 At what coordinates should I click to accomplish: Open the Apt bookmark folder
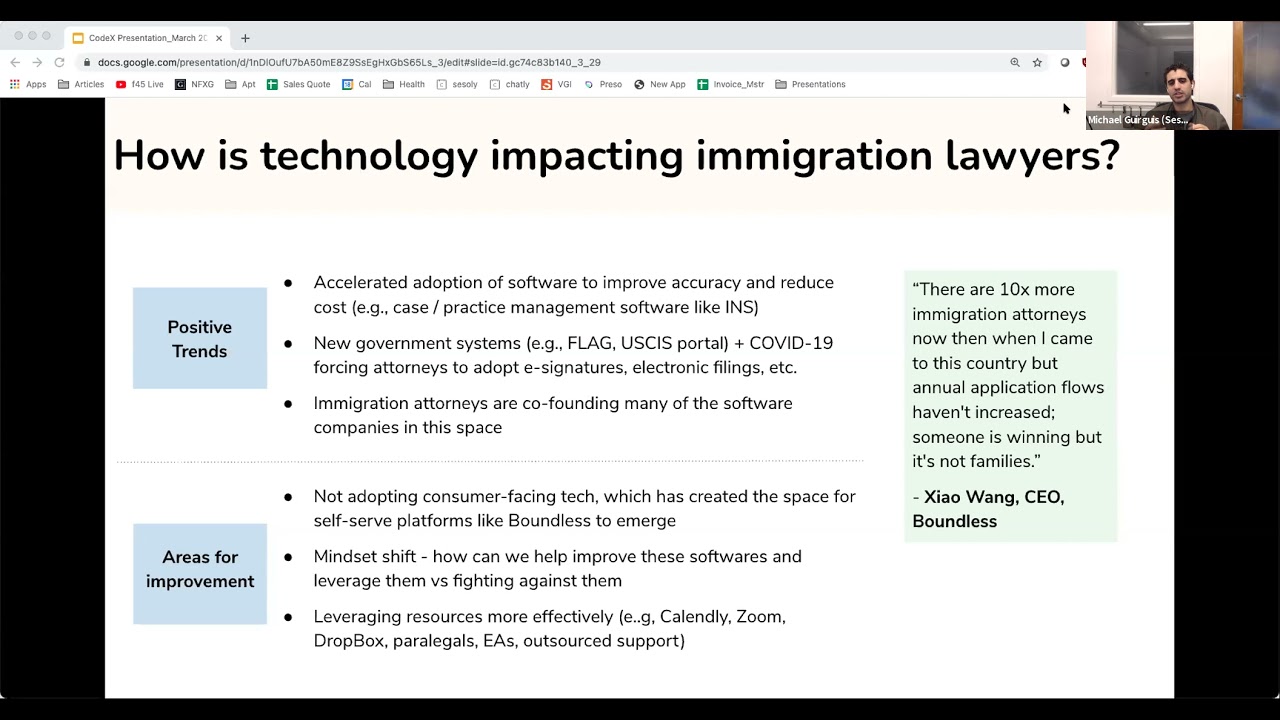240,84
